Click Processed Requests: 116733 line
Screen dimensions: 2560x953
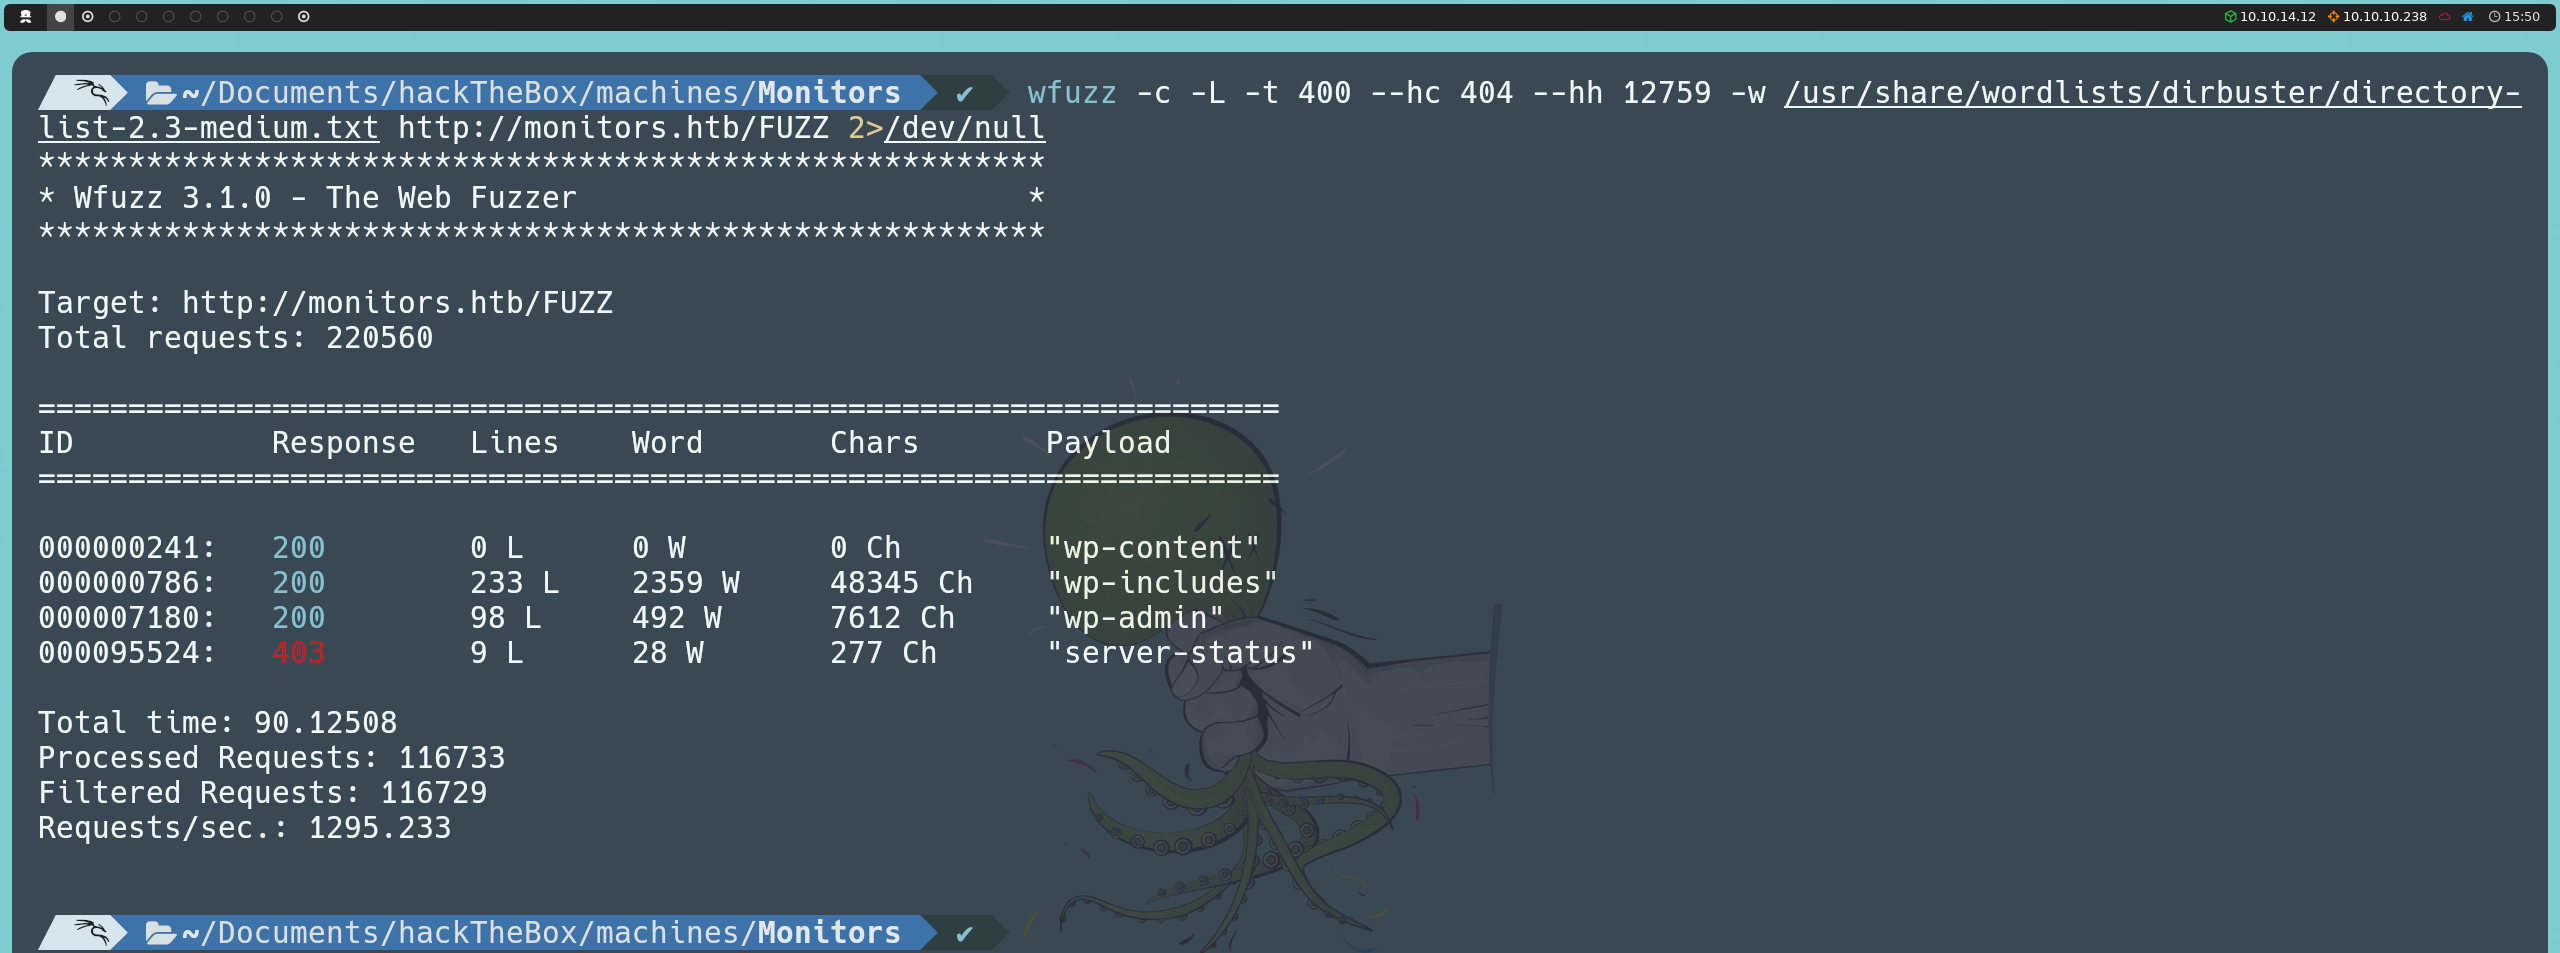pos(271,758)
